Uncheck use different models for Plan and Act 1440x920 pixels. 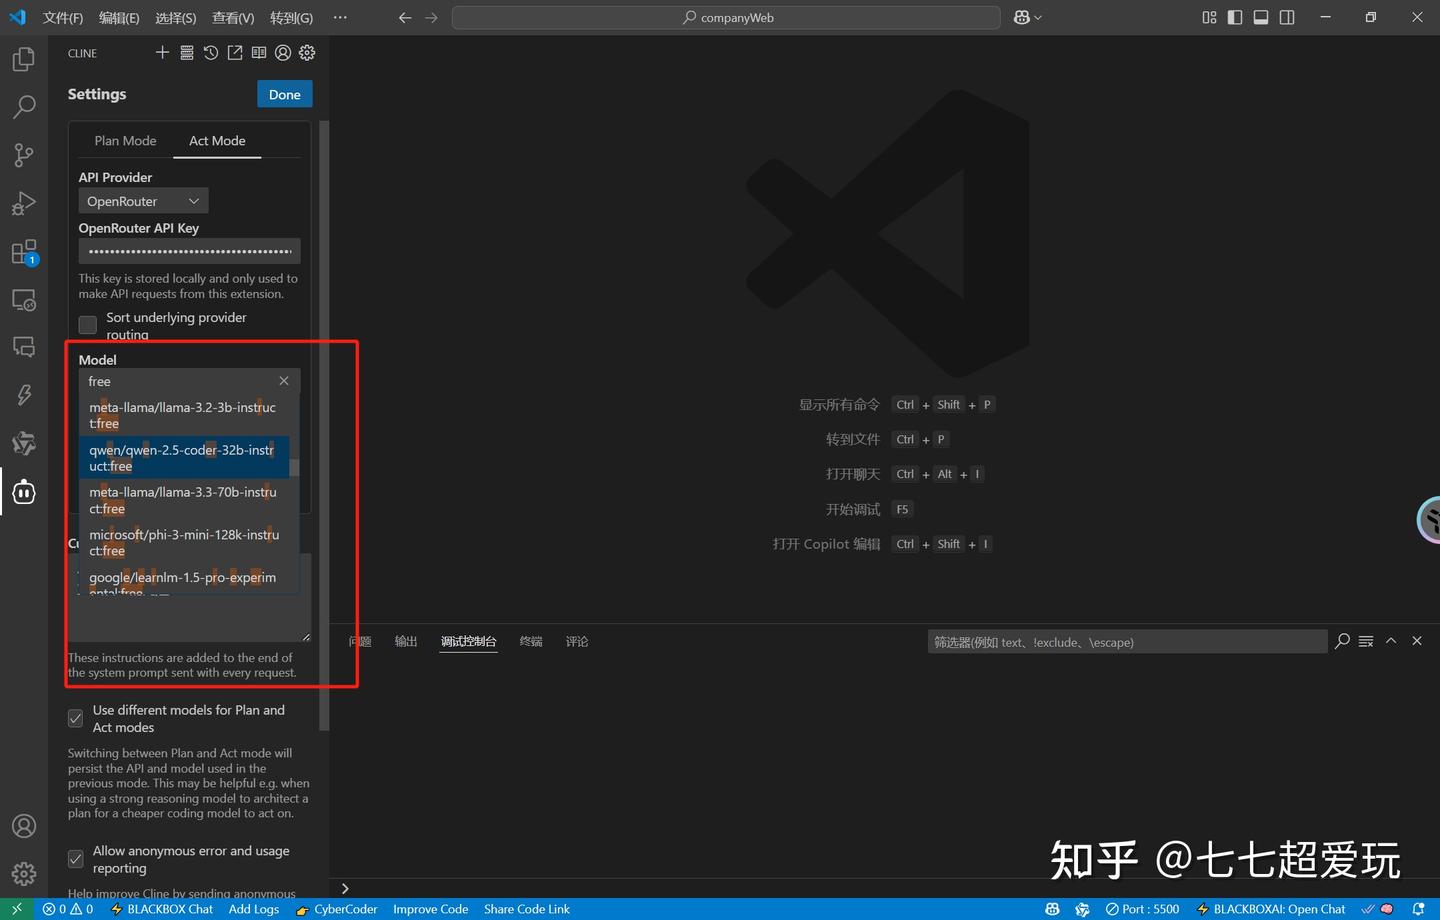75,717
